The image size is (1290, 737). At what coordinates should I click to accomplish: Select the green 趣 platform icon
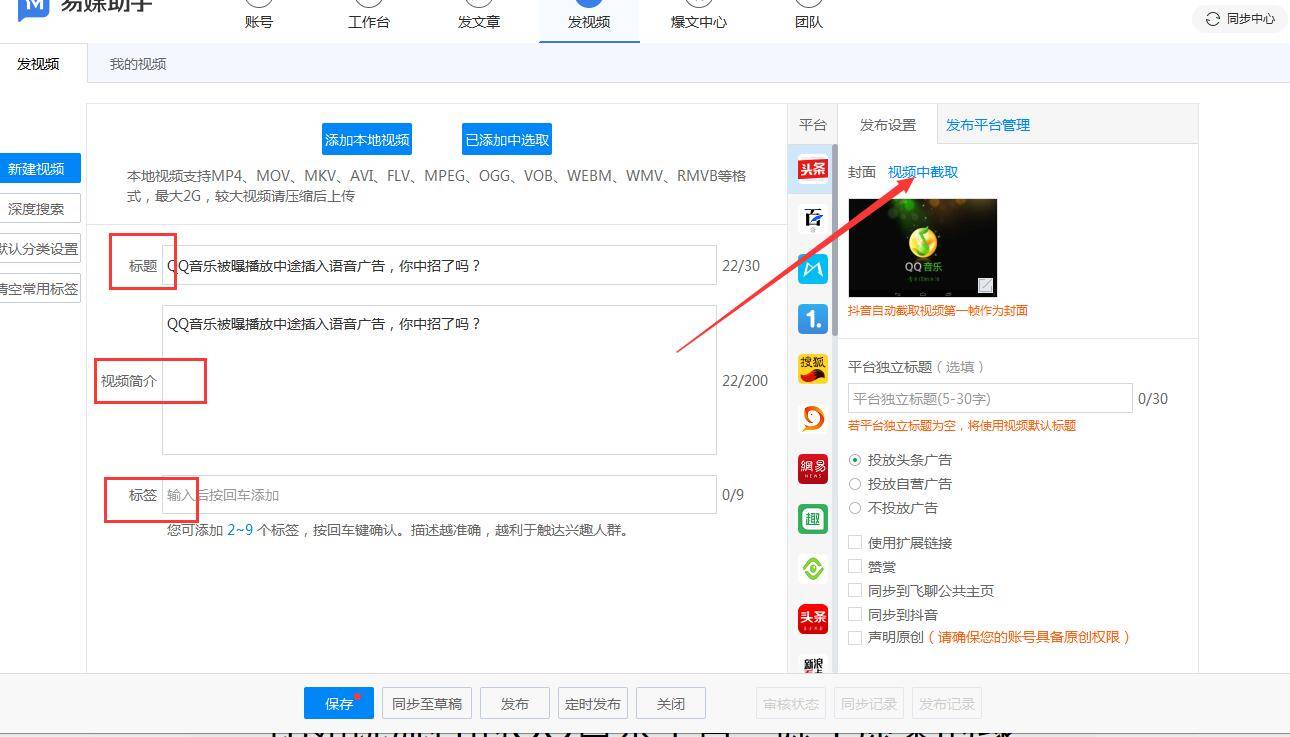click(x=813, y=519)
